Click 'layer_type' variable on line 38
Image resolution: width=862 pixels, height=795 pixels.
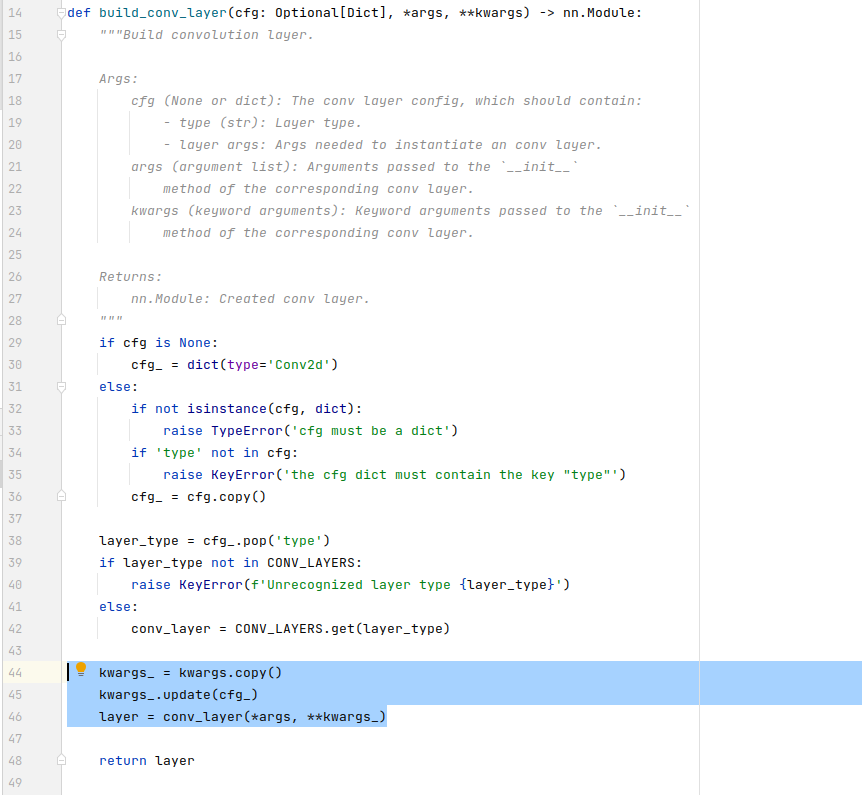(139, 540)
